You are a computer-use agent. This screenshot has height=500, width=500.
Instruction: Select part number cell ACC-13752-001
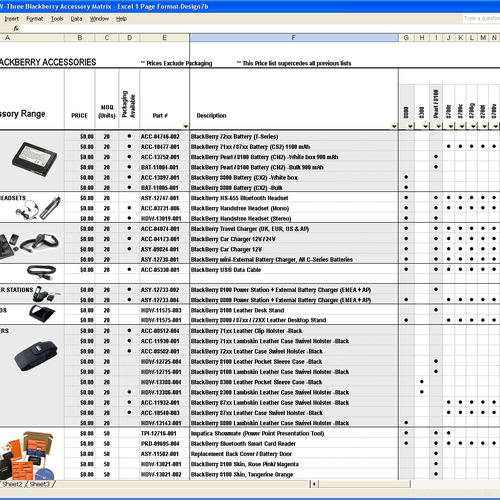point(165,157)
